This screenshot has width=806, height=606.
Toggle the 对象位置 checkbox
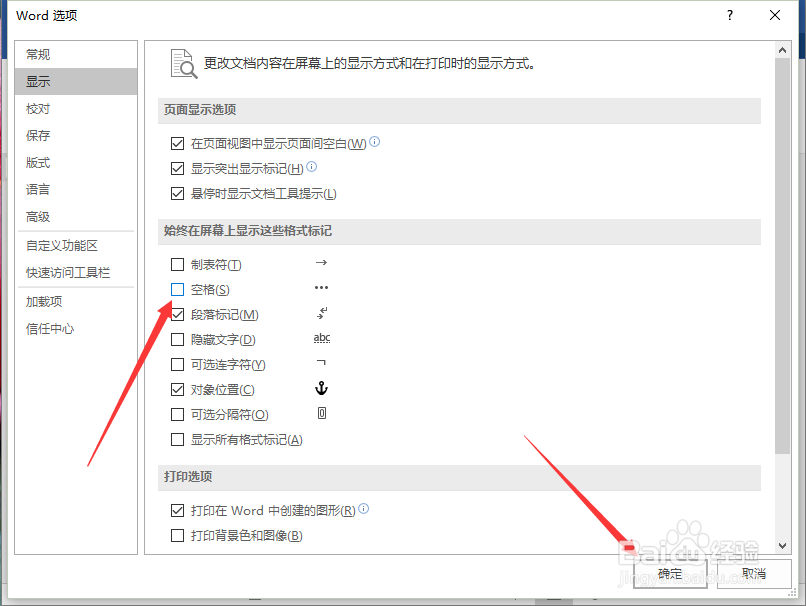177,389
